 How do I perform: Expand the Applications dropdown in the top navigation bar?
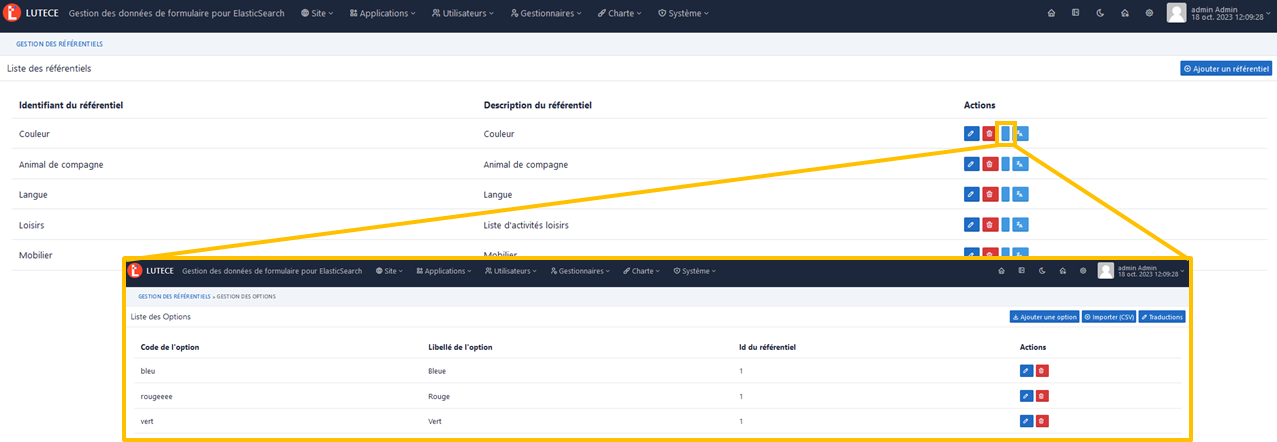[x=389, y=14]
